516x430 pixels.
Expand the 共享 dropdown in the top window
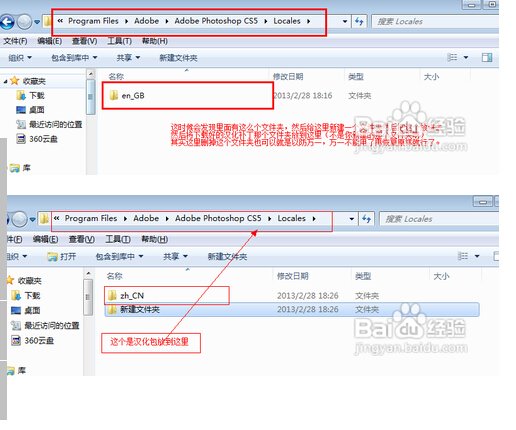pos(128,58)
